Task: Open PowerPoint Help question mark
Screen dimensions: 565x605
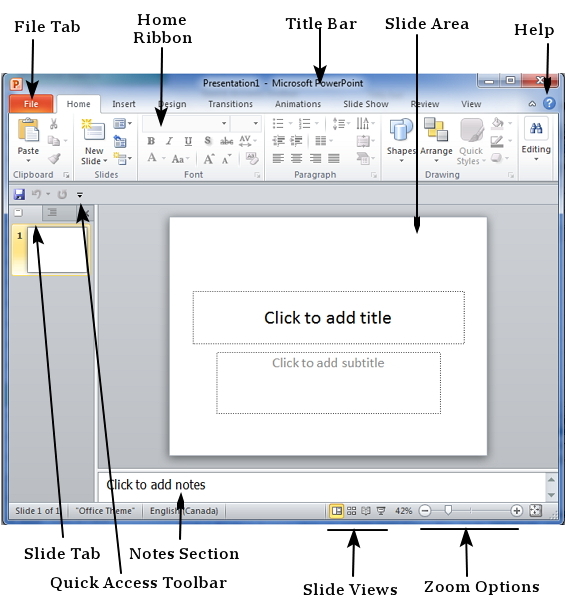Action: (x=549, y=103)
